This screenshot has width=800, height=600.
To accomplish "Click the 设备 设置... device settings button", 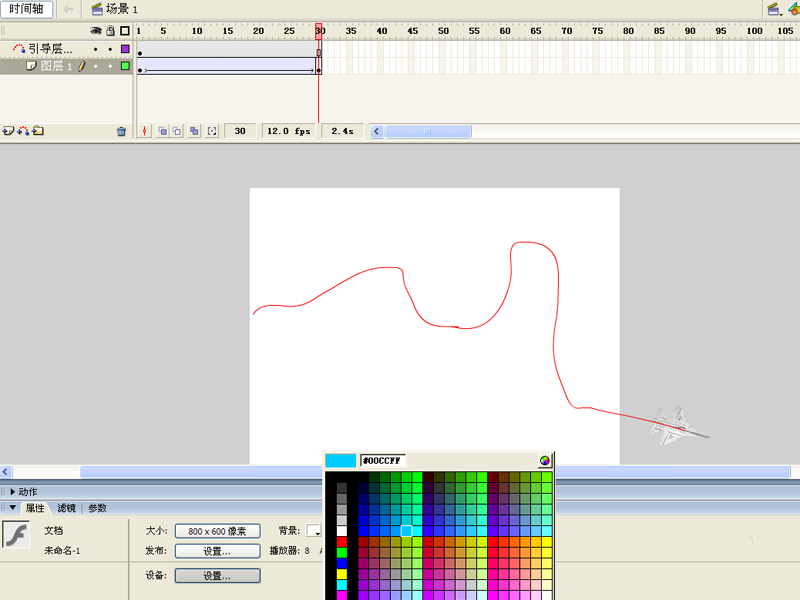I will tap(217, 576).
